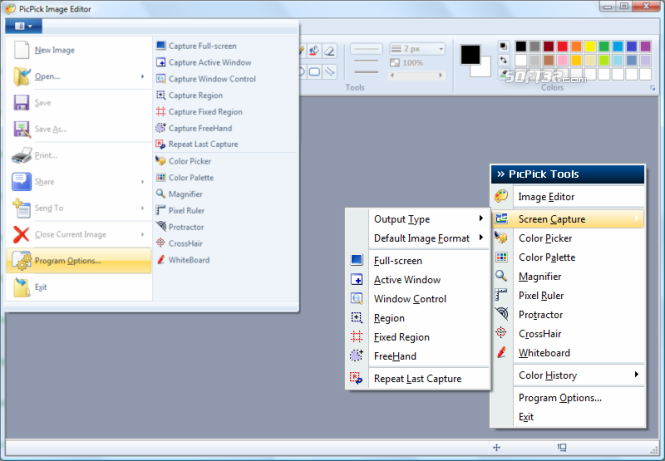Launch Color Picker from the application menu
Screen dimensions: 665x461
[x=225, y=161]
